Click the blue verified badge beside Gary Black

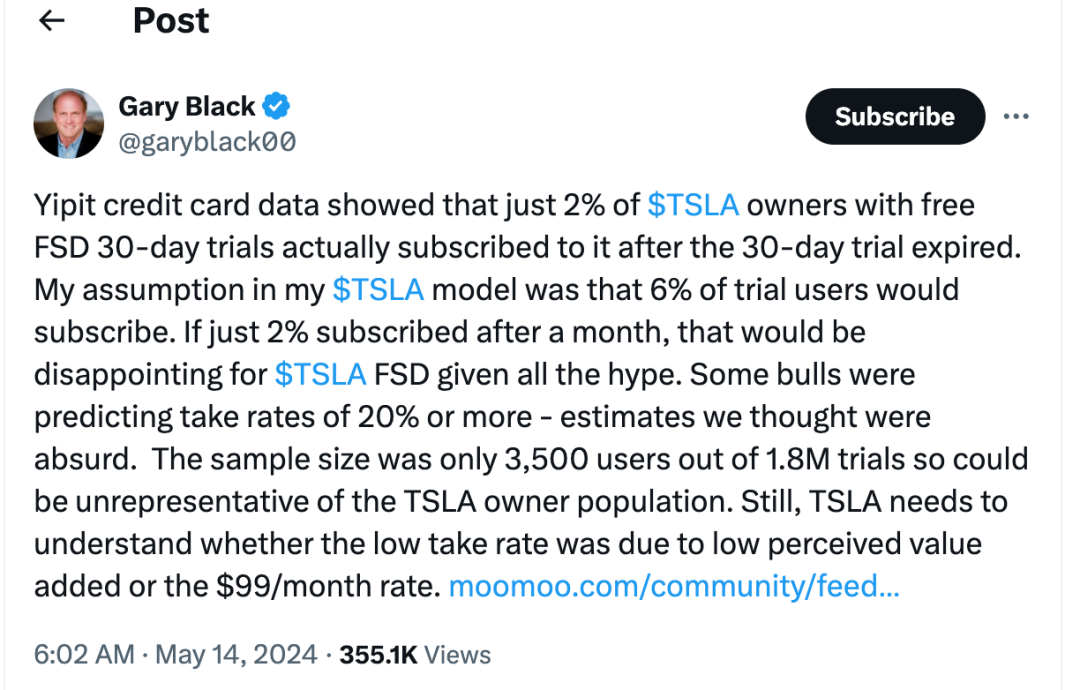(277, 106)
